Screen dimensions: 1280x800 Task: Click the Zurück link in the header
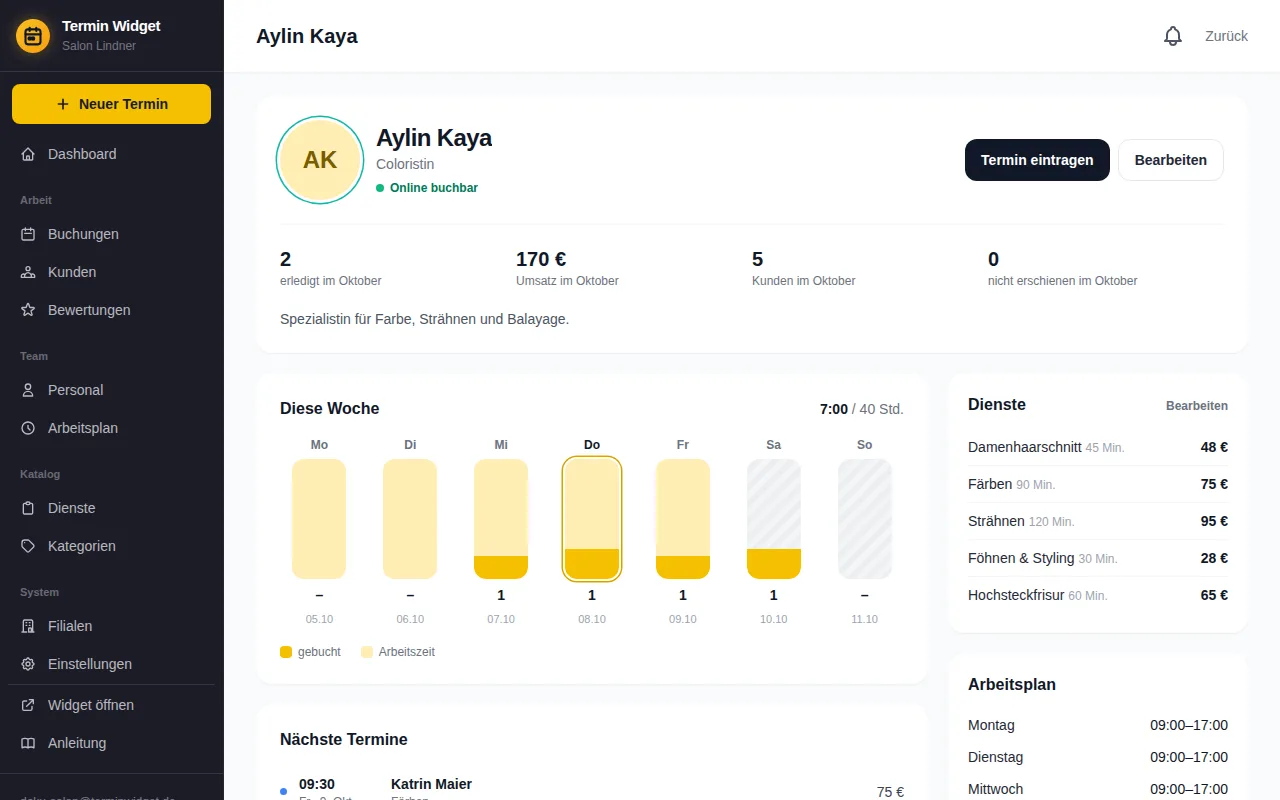tap(1227, 36)
